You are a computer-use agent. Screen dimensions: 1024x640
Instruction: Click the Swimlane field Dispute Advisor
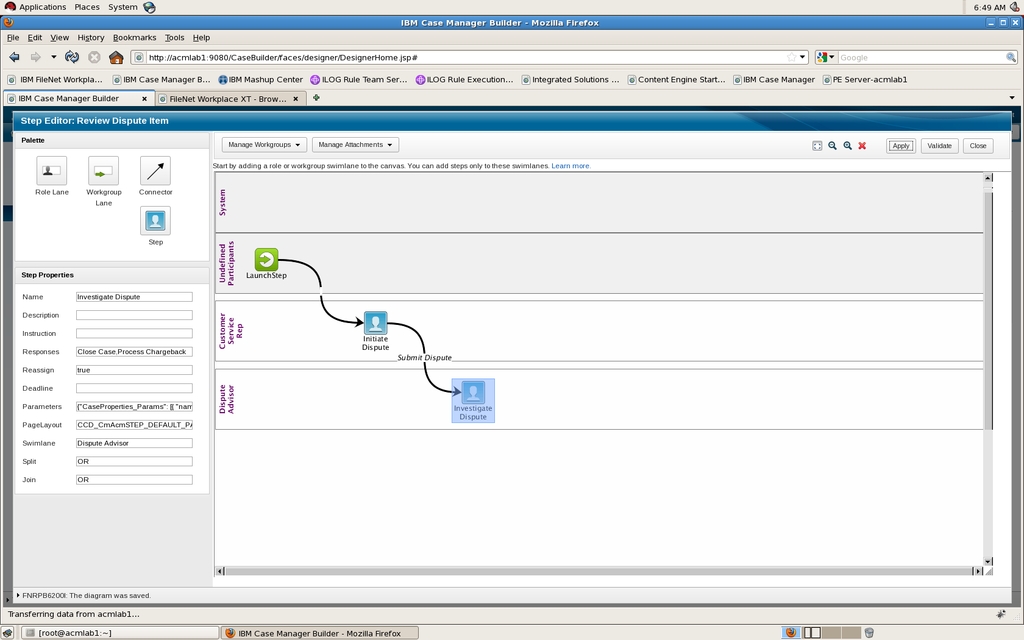pos(134,443)
